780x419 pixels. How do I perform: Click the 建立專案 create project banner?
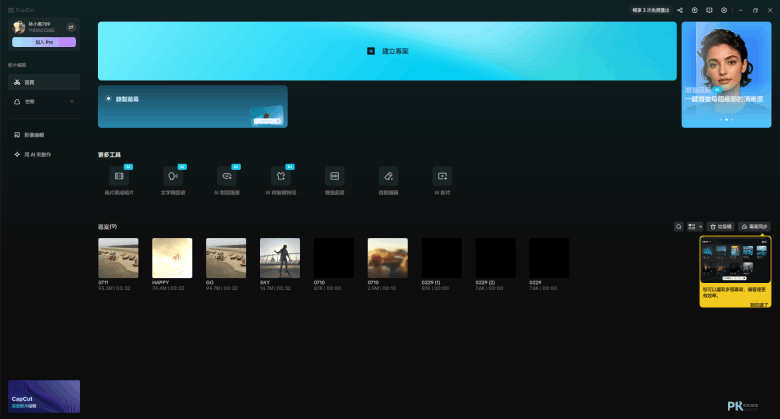tap(387, 51)
